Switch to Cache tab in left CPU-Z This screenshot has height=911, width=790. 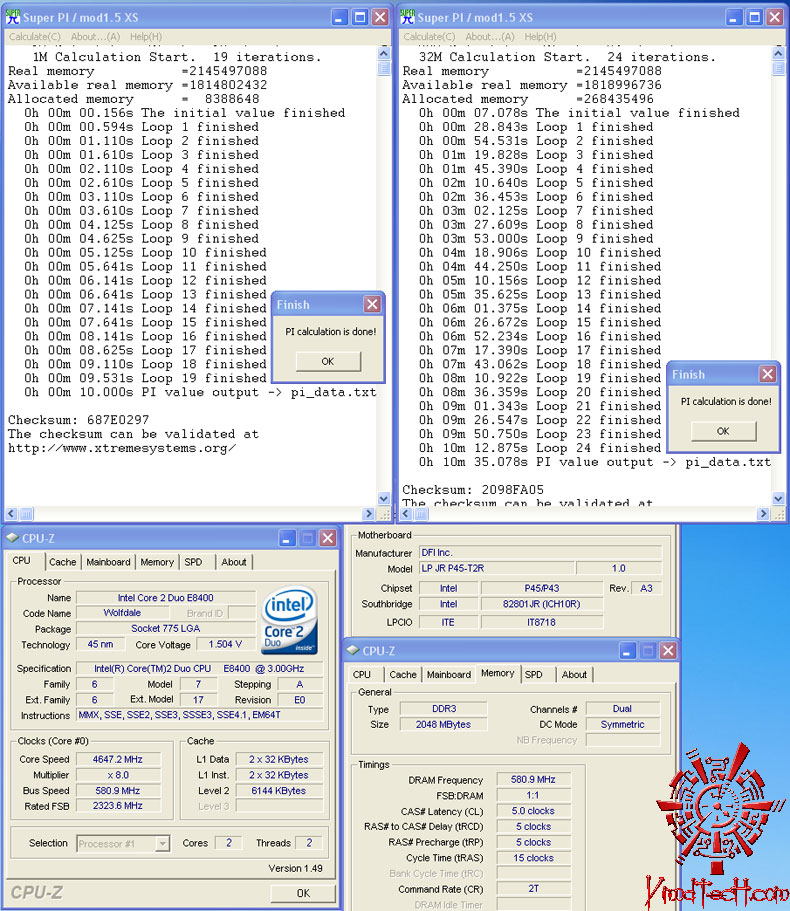coord(63,562)
